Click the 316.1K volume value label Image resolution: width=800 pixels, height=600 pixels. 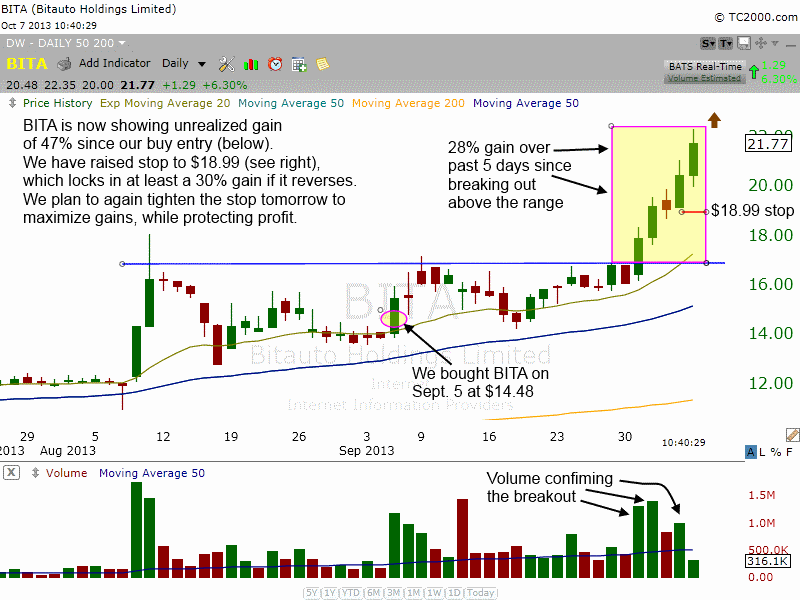767,561
